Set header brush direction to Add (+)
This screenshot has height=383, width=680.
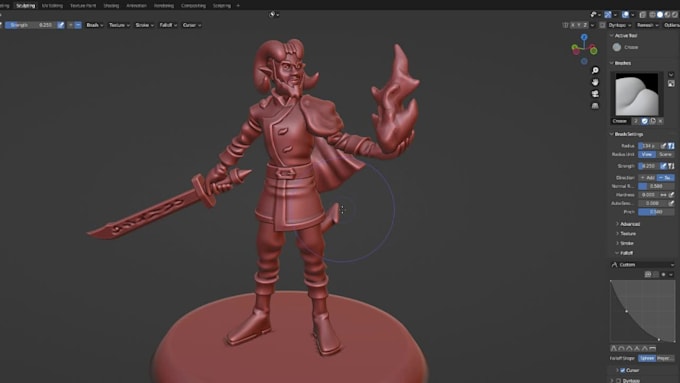point(71,25)
